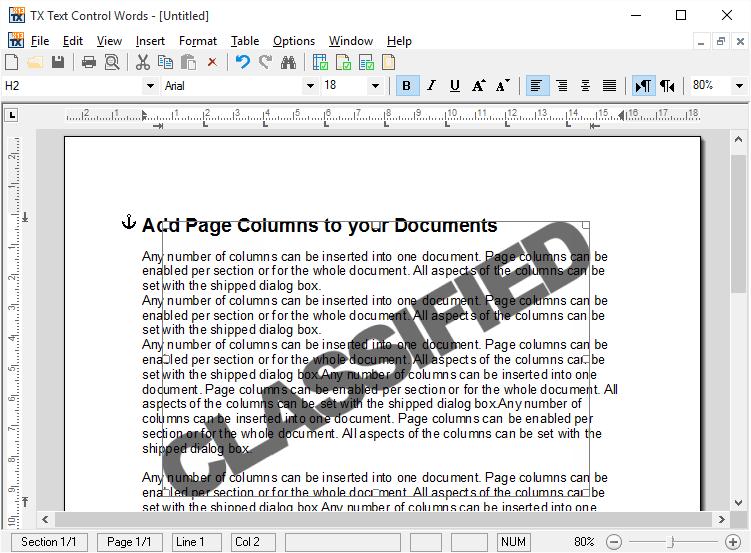
Task: Redo action using the gray arrow icon
Action: (x=265, y=62)
